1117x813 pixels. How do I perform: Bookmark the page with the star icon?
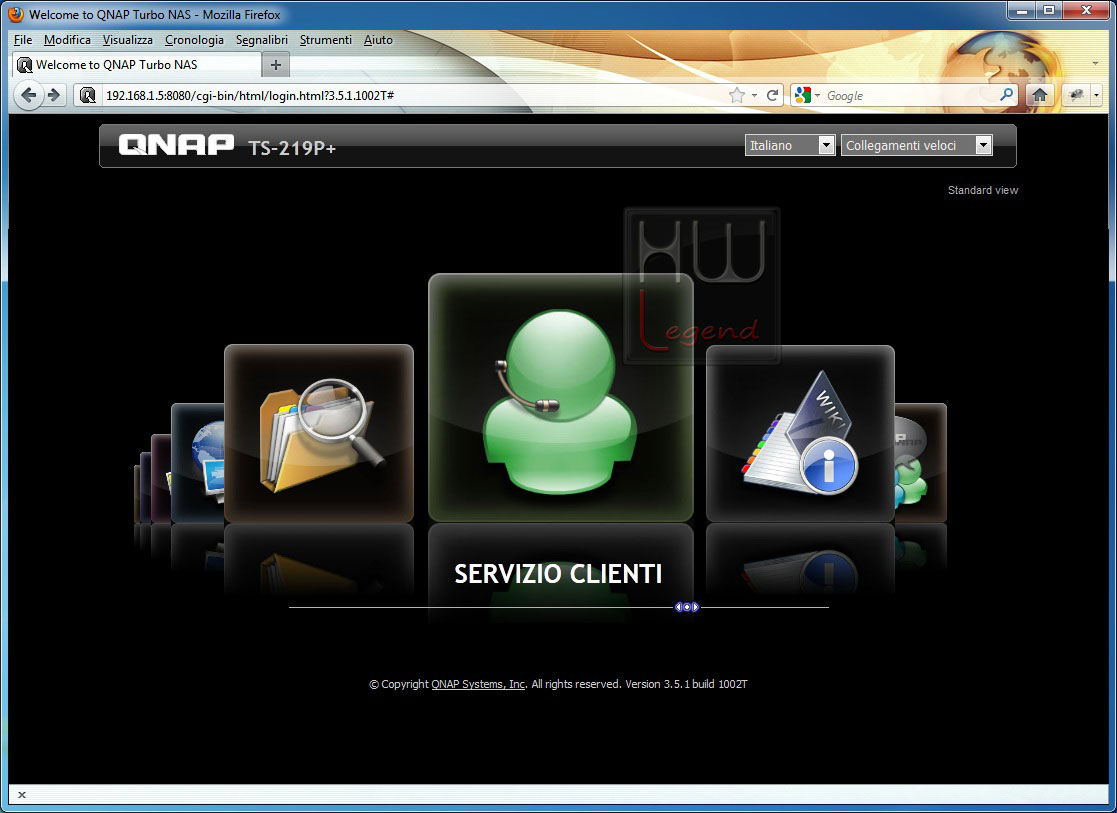(737, 95)
